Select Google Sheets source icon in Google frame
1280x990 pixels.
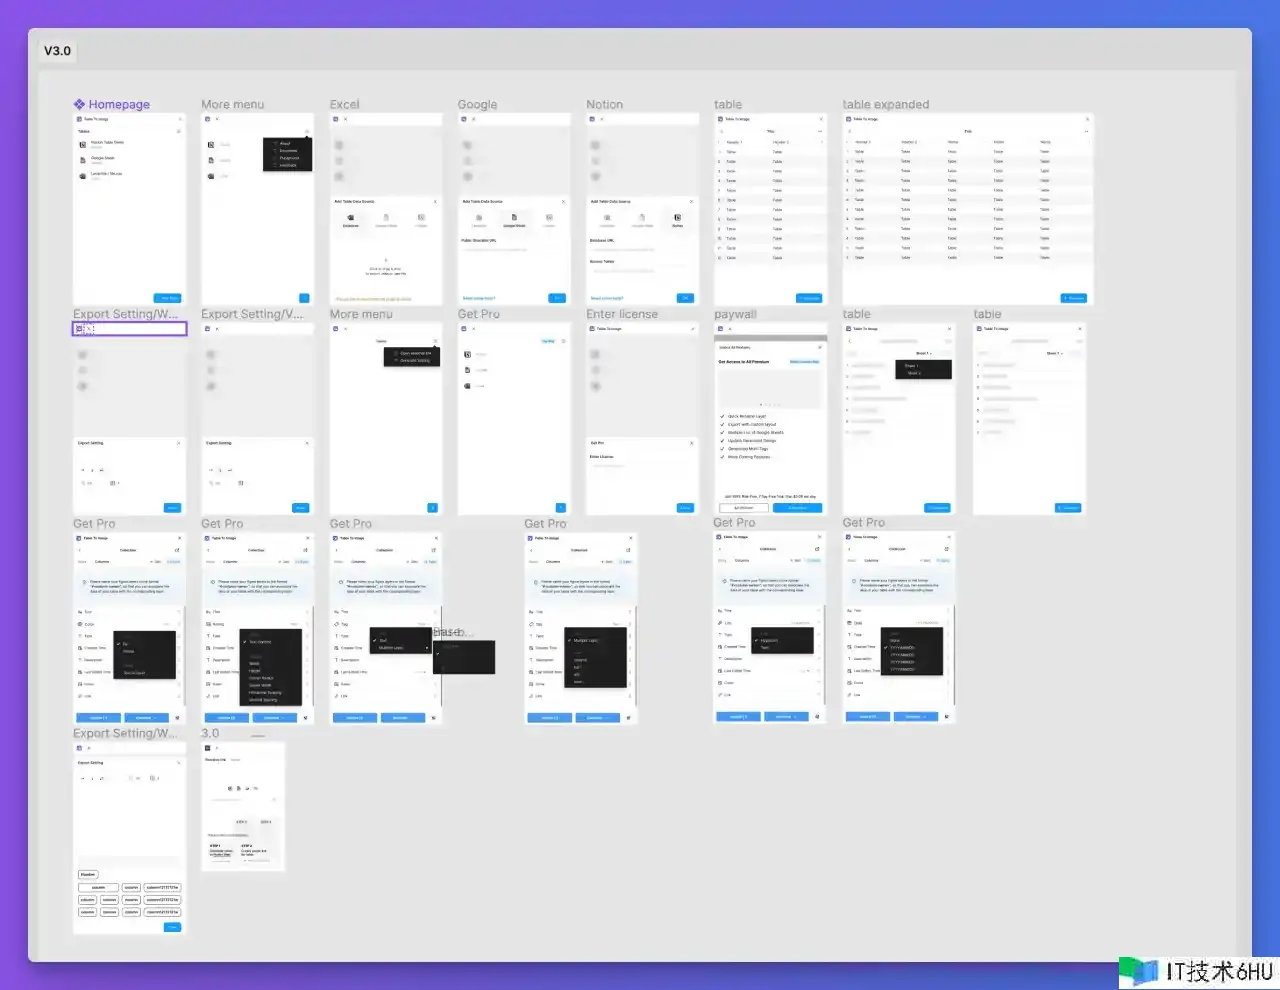point(514,217)
